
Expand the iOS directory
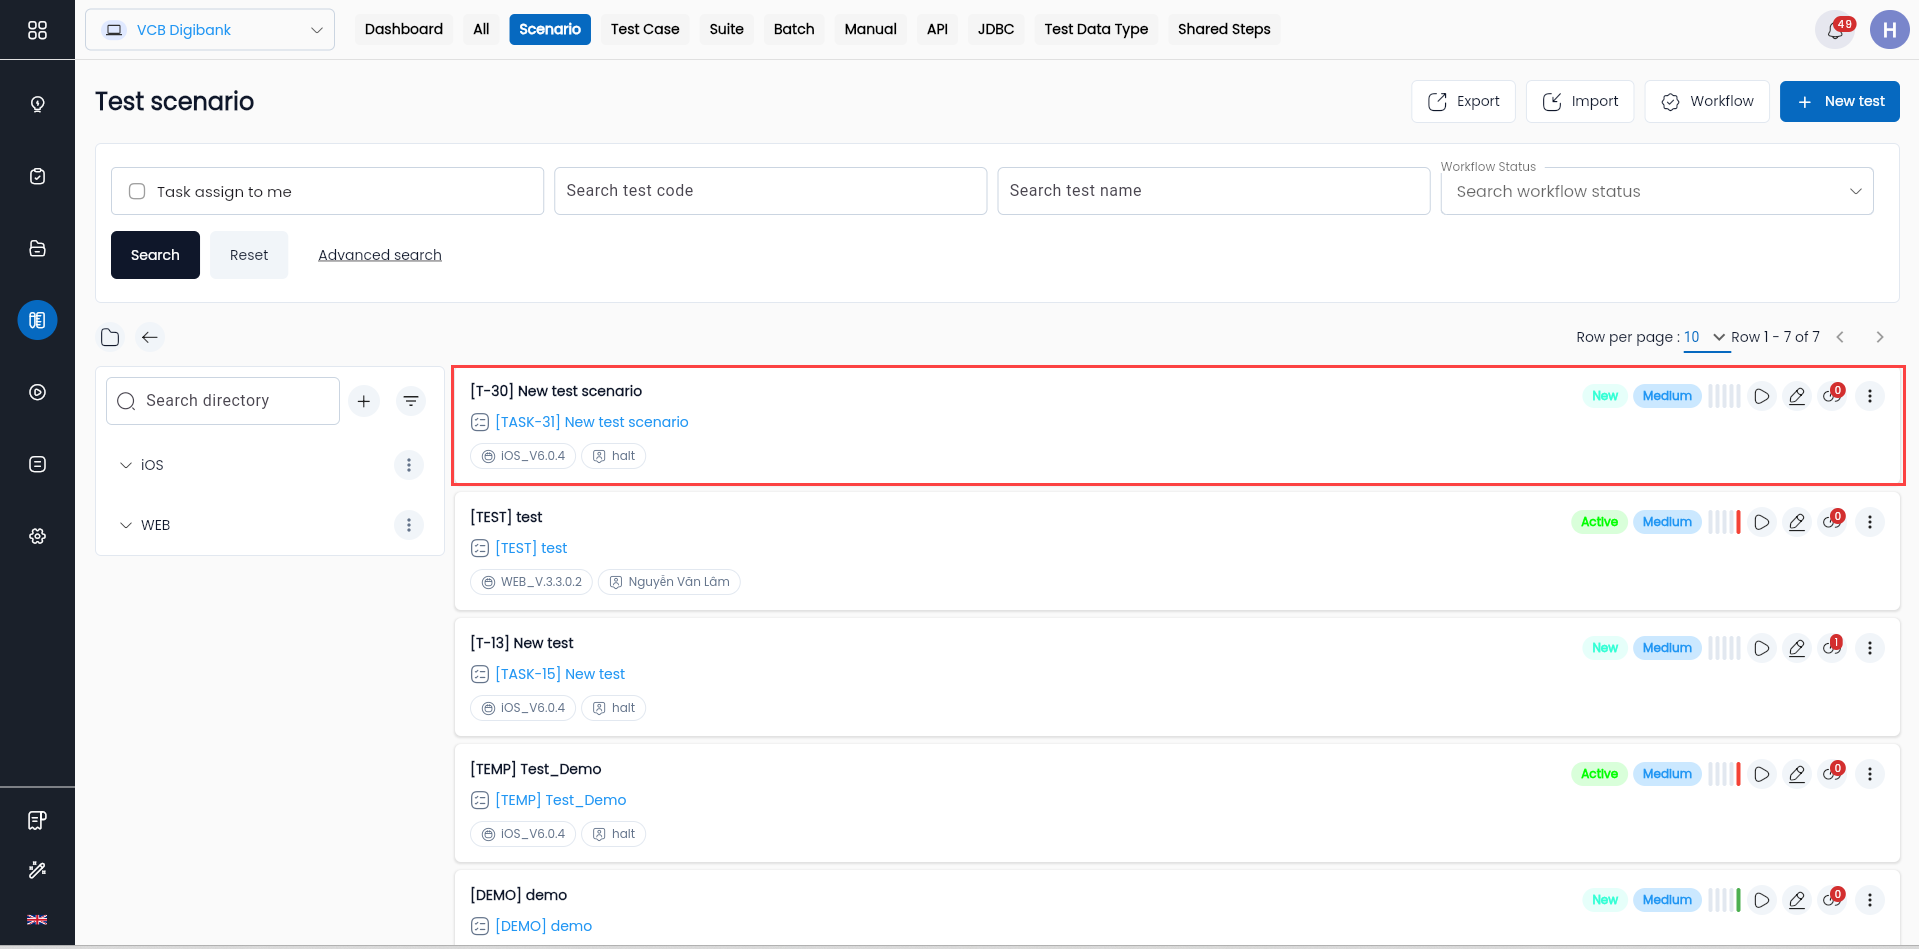coord(126,465)
